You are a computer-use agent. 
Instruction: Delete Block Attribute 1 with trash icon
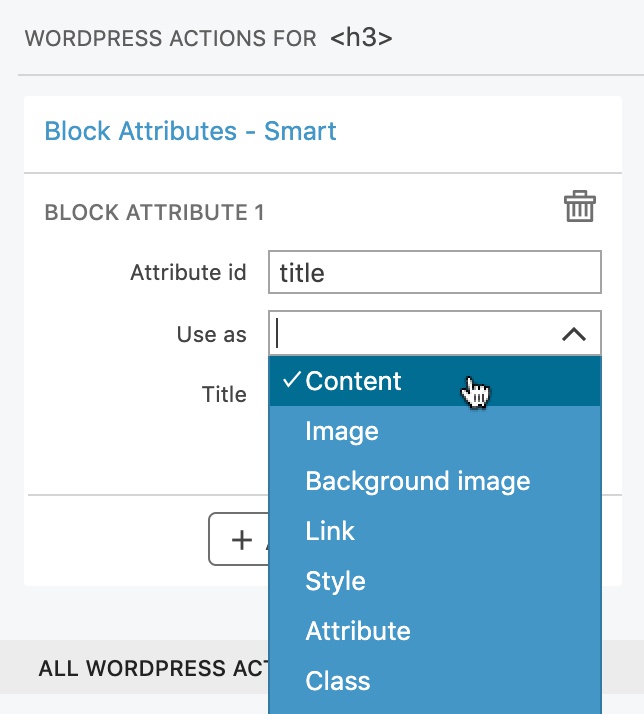coord(580,206)
